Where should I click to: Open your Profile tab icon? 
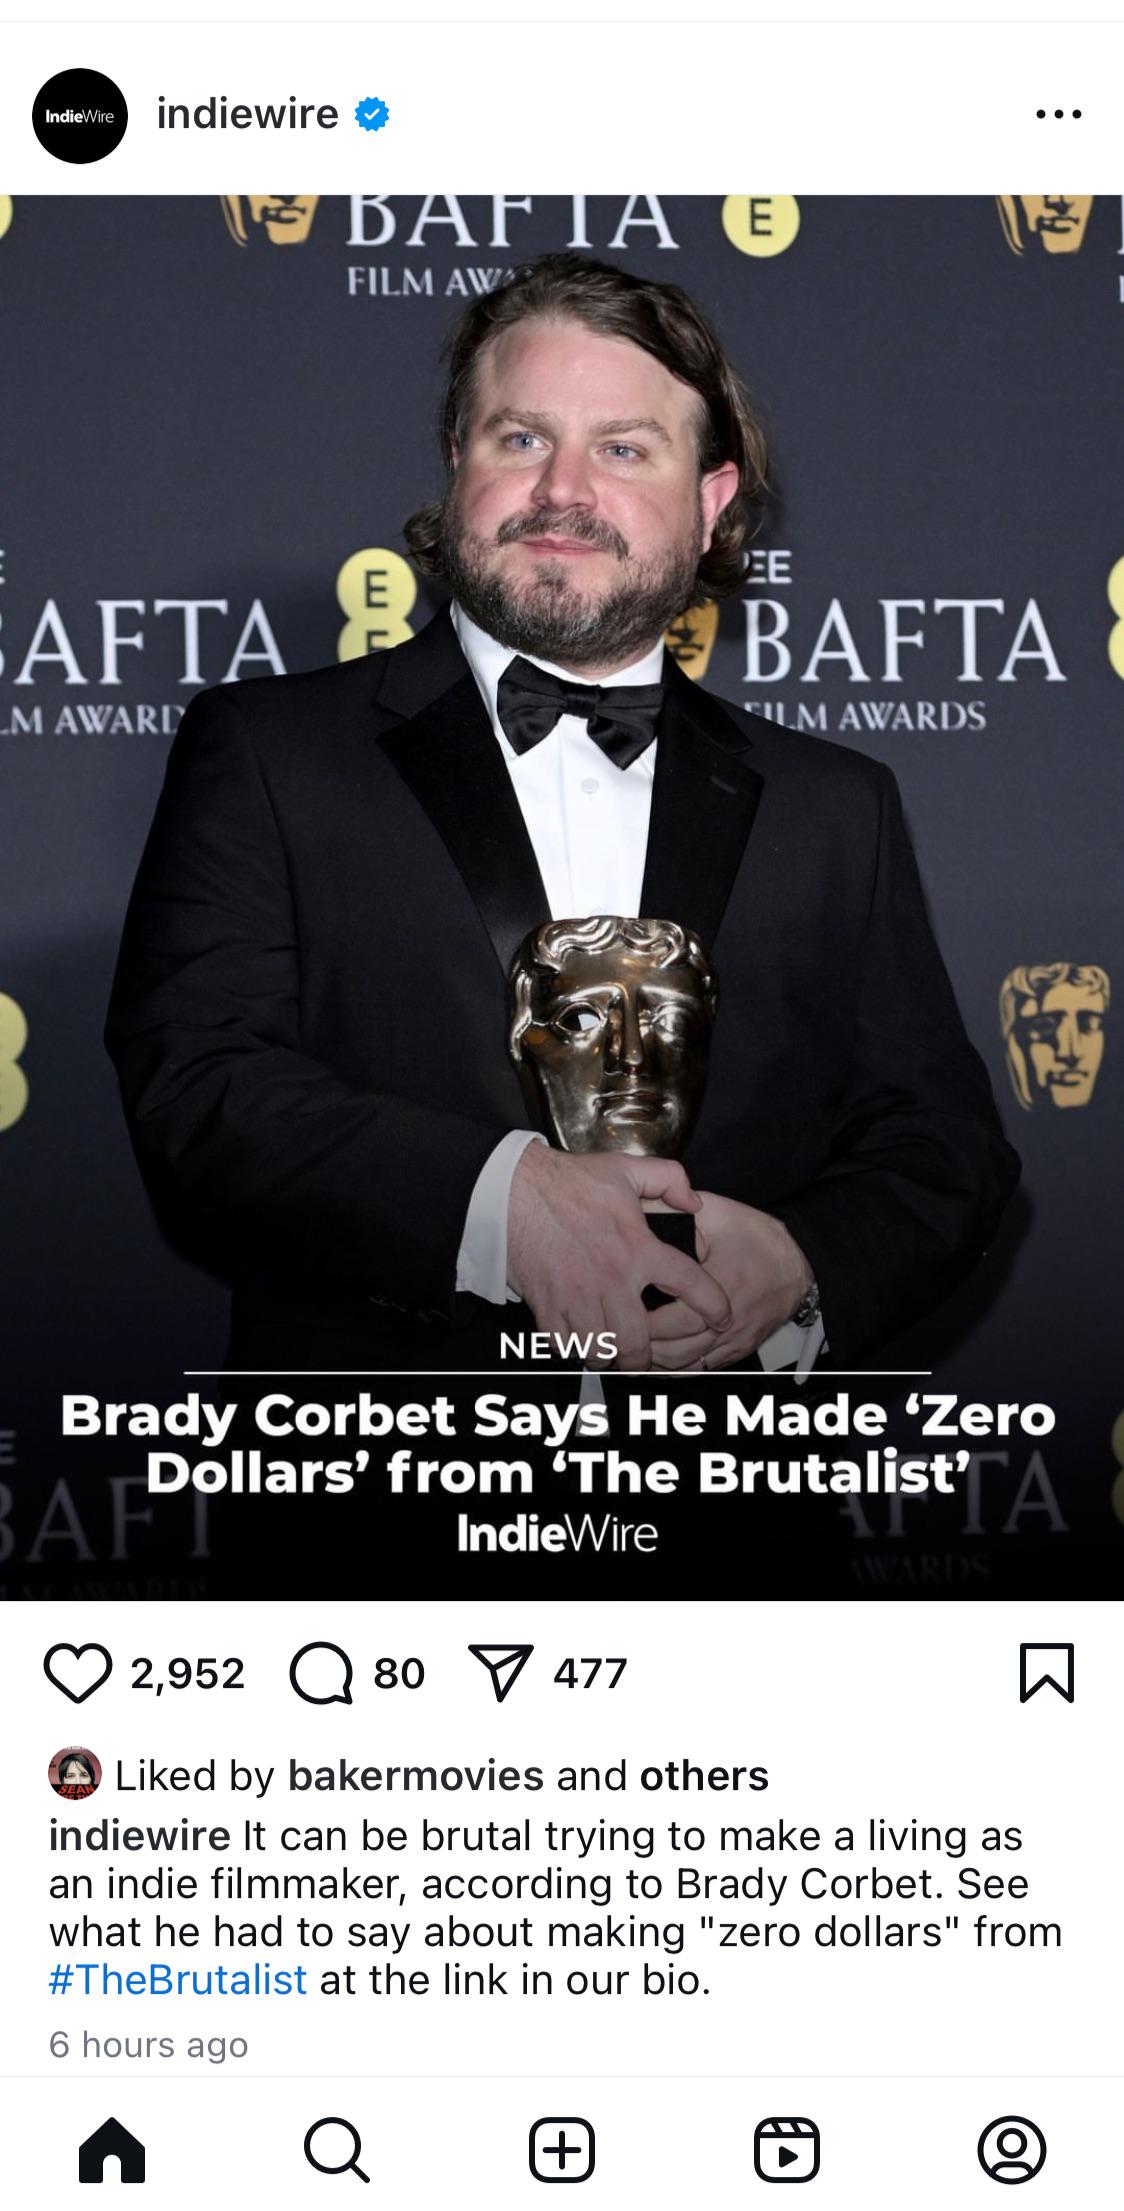1012,2149
